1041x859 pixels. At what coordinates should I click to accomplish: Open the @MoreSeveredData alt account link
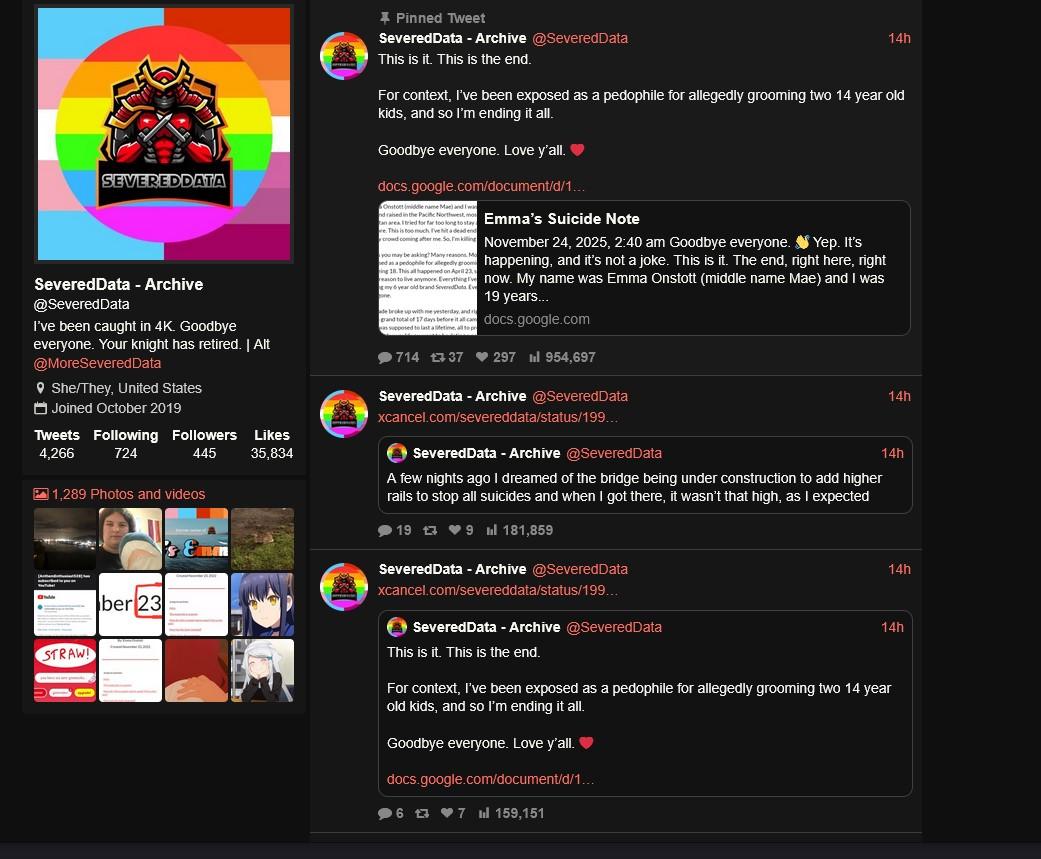tap(97, 363)
